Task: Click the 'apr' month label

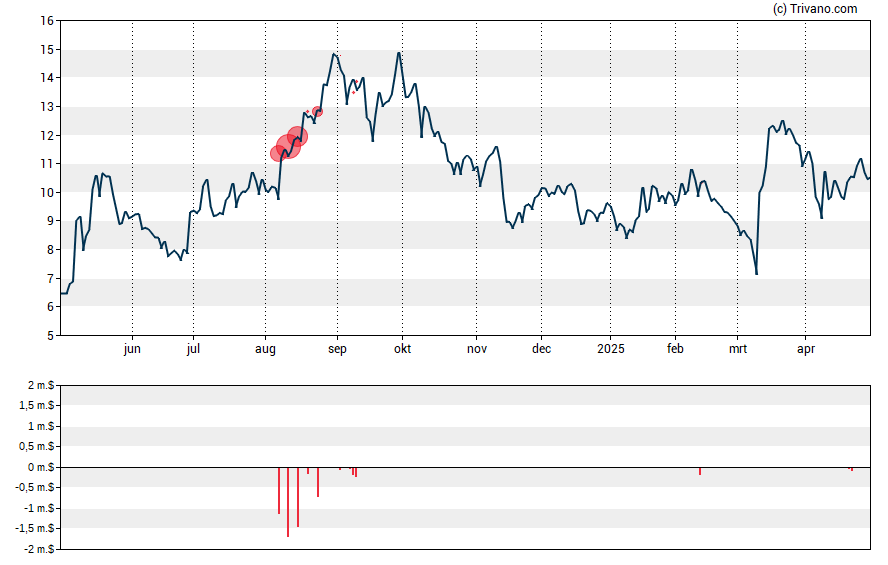Action: (x=806, y=349)
